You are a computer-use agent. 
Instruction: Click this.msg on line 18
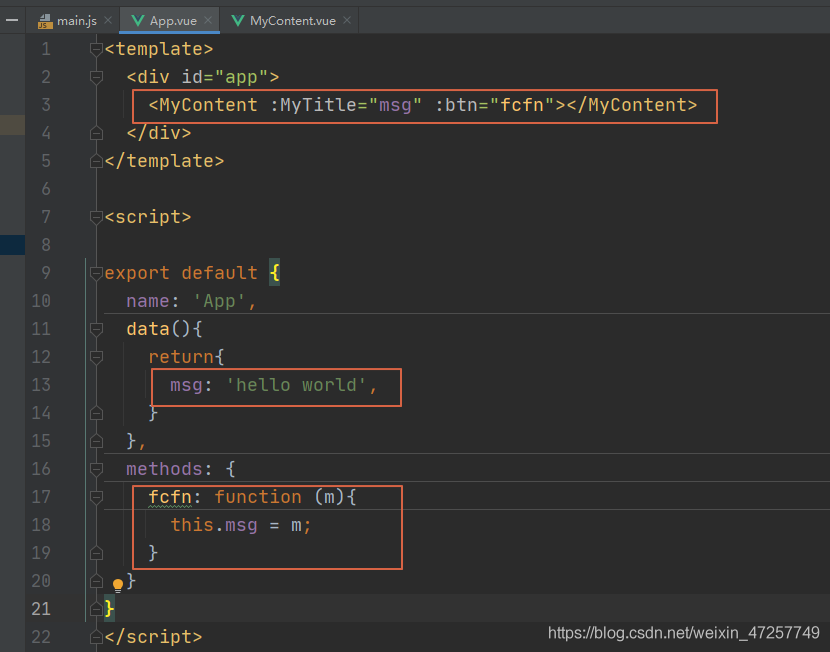(x=214, y=526)
